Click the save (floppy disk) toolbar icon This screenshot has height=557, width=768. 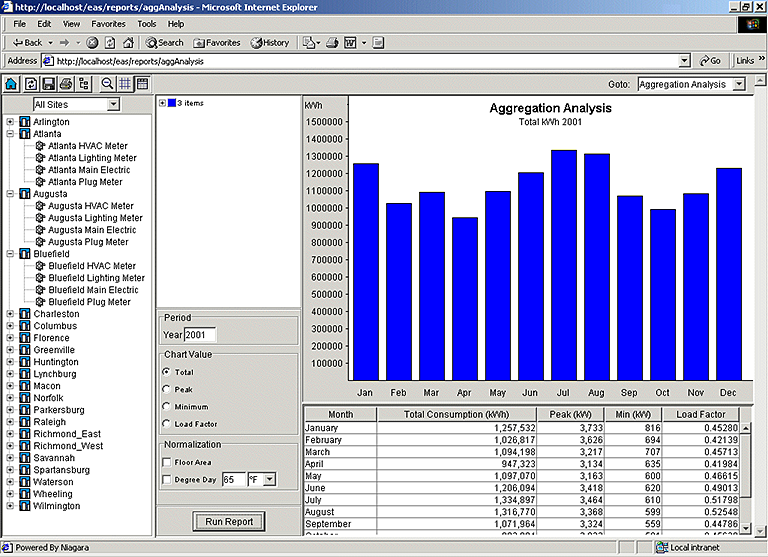pos(48,84)
